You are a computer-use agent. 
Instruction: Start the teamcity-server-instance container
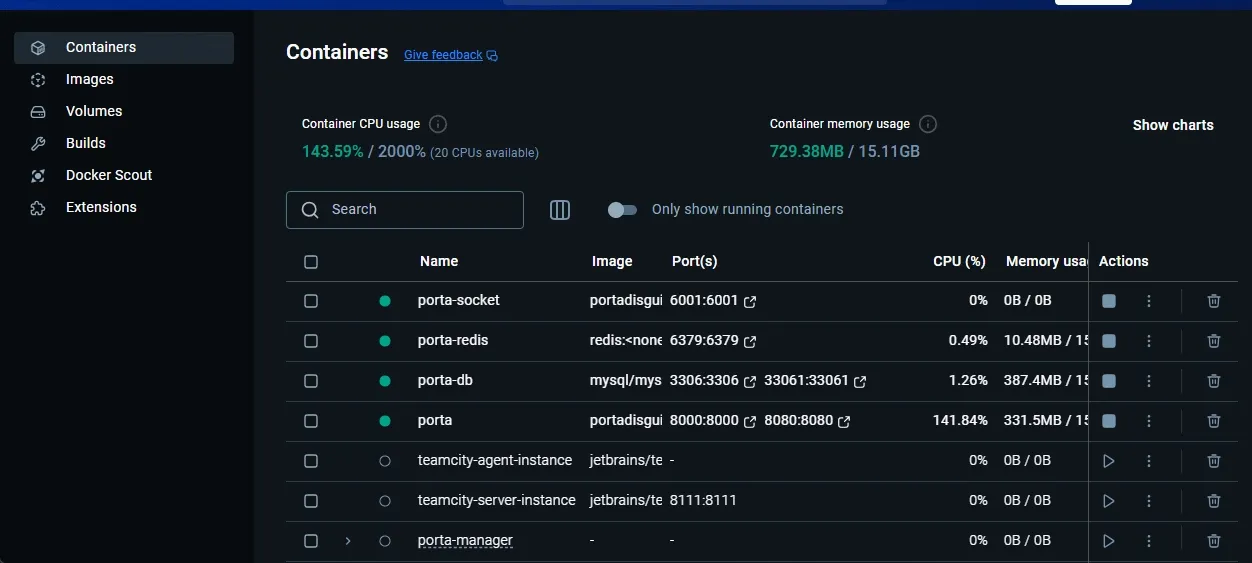pyautogui.click(x=1109, y=501)
